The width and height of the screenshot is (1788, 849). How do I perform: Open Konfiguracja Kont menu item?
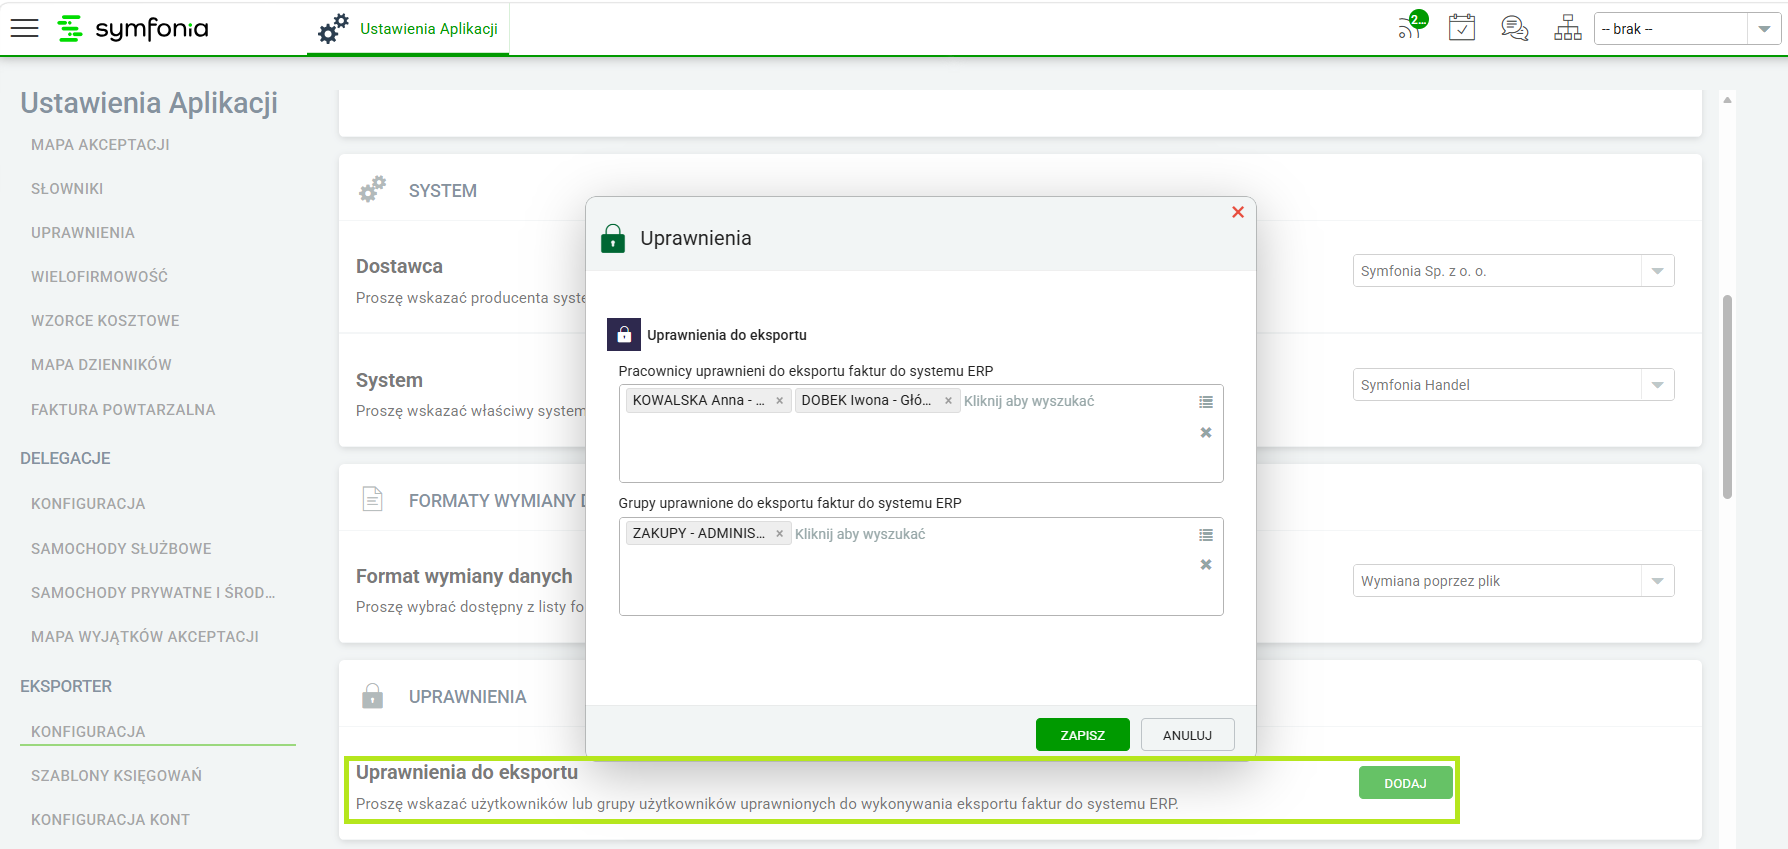tap(110, 820)
